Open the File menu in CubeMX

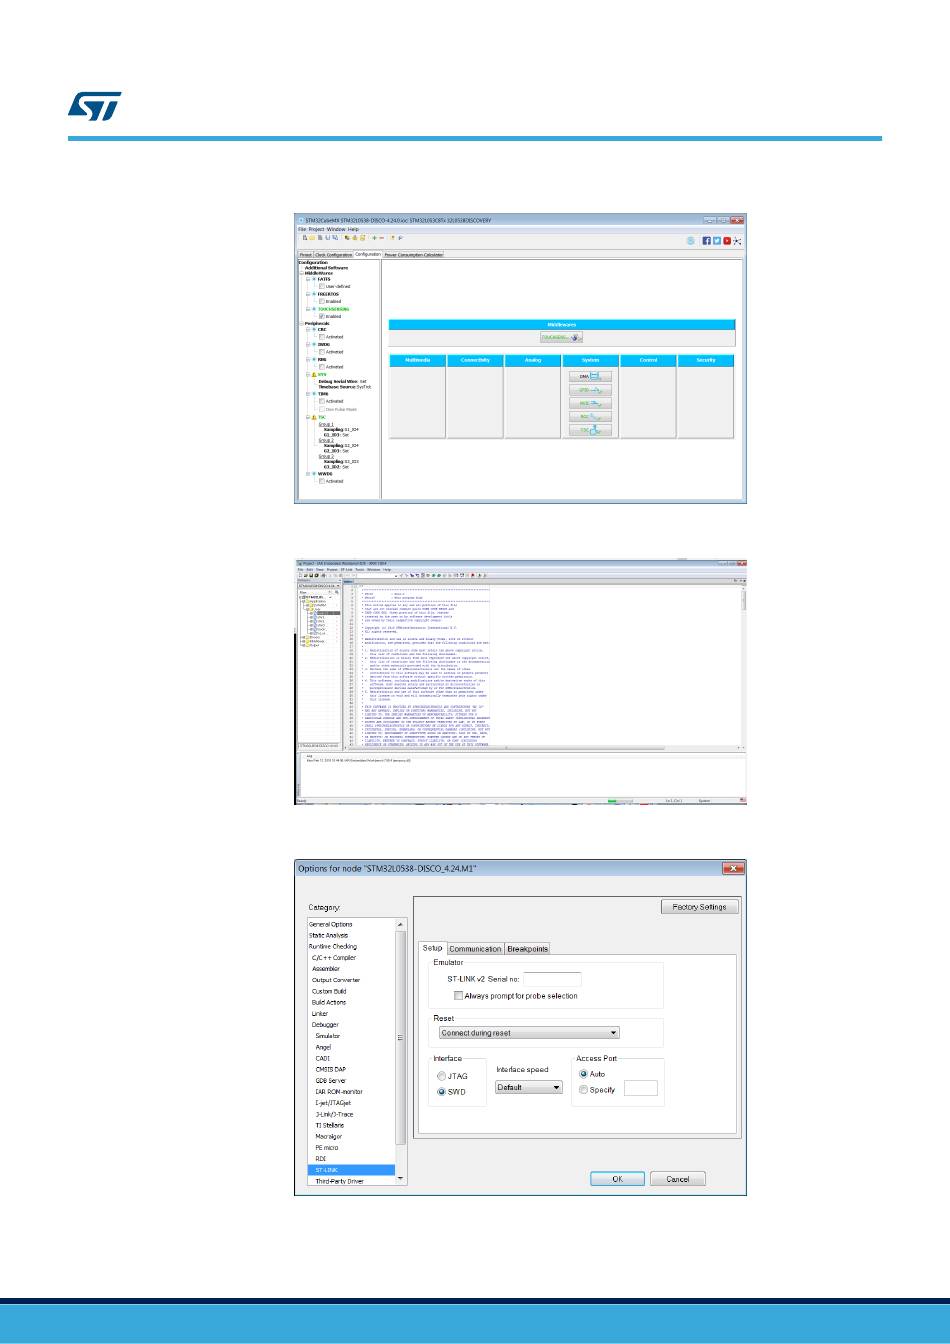[x=302, y=229]
